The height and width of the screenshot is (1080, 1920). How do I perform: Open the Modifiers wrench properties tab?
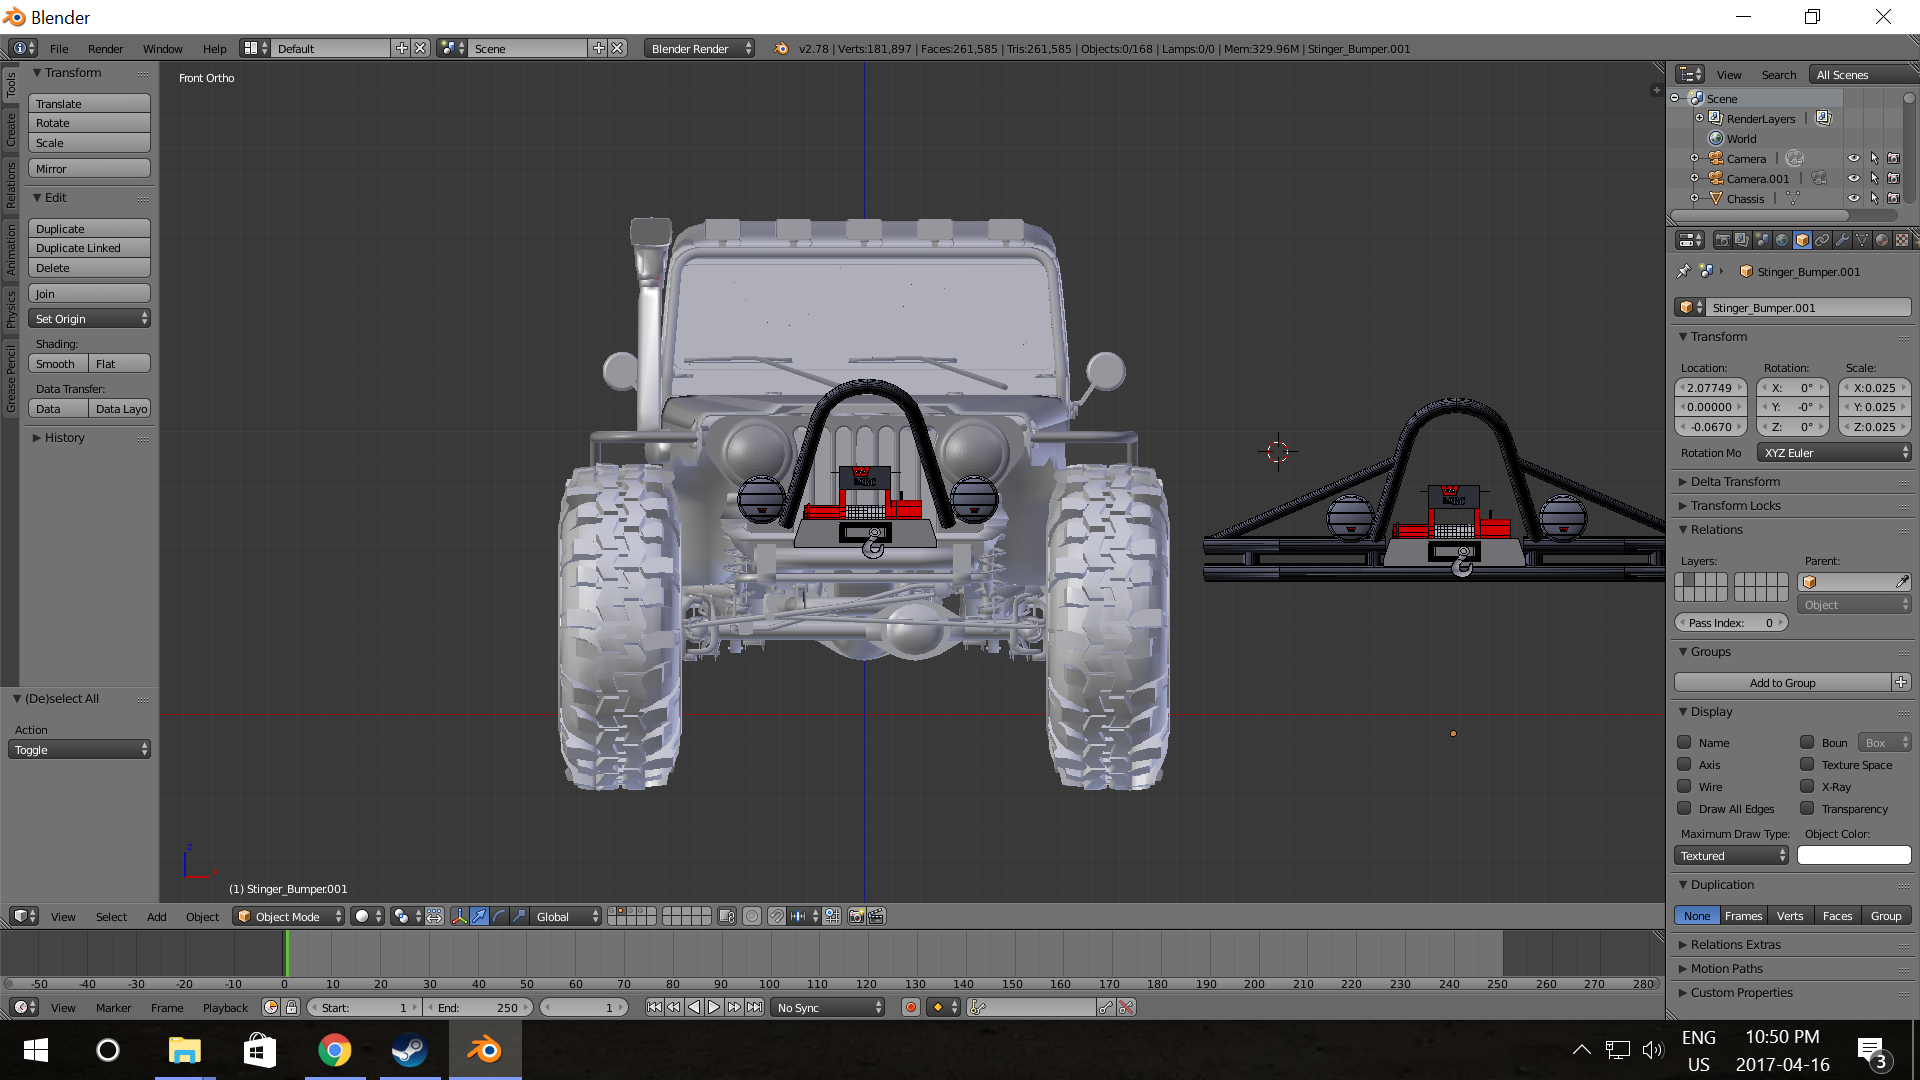1842,240
